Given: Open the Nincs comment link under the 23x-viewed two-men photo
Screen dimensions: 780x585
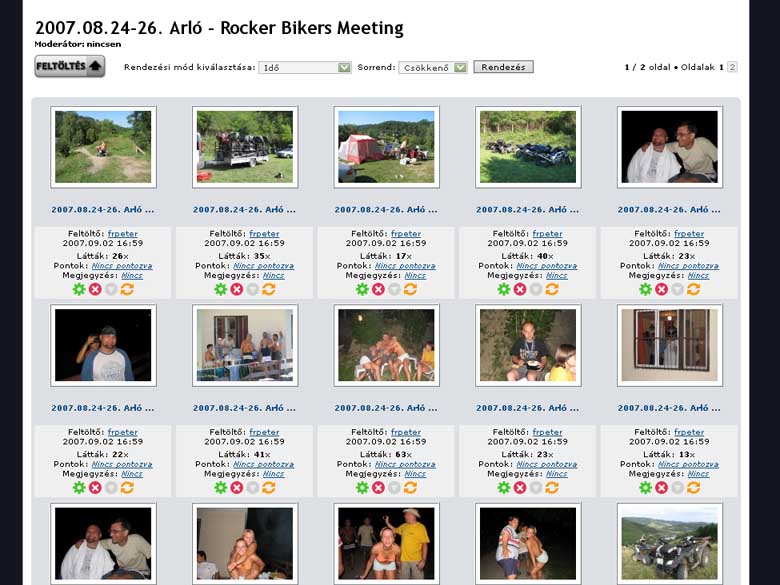Looking at the screenshot, I should pyautogui.click(x=698, y=275).
